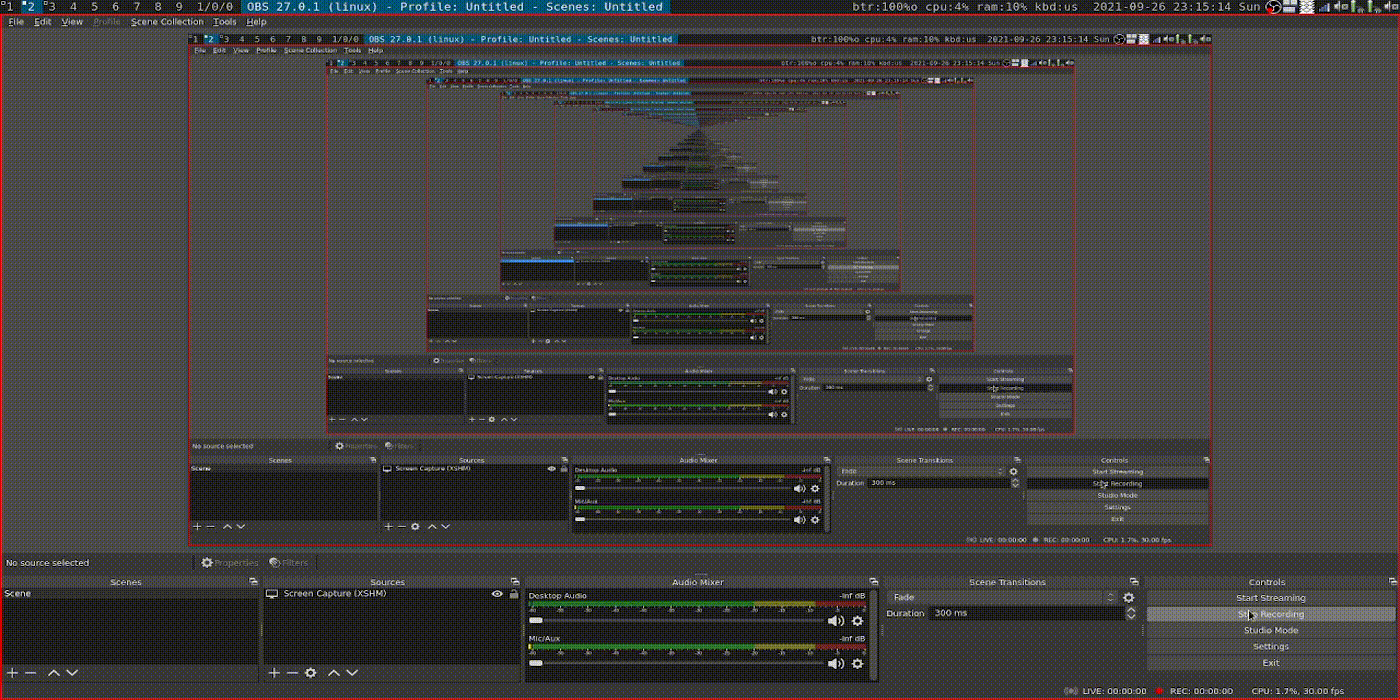
Task: Open source properties gear in Sources toolbar
Action: click(x=311, y=673)
